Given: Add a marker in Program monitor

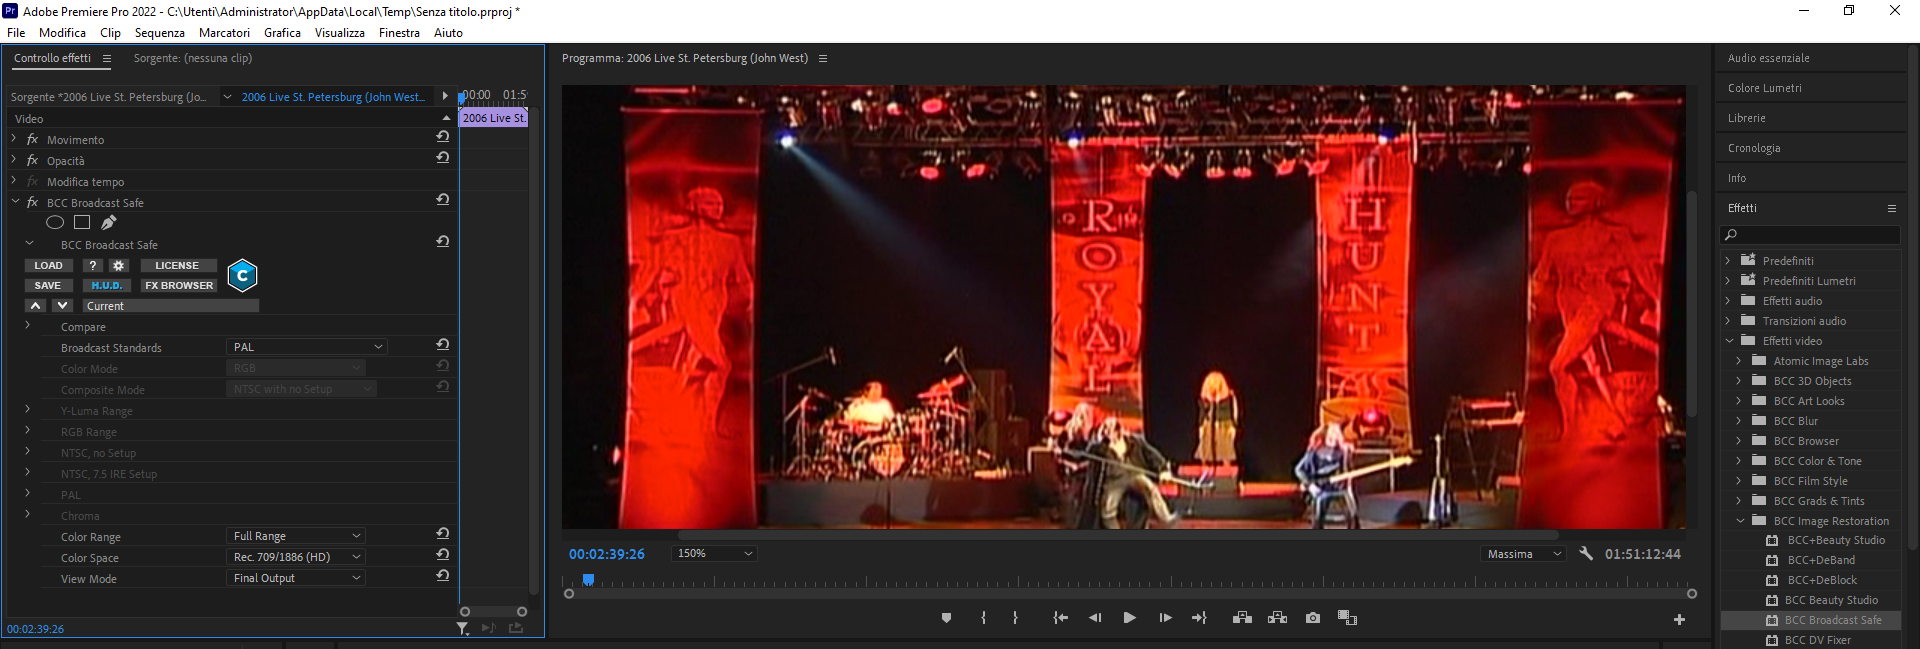Looking at the screenshot, I should pyautogui.click(x=946, y=618).
